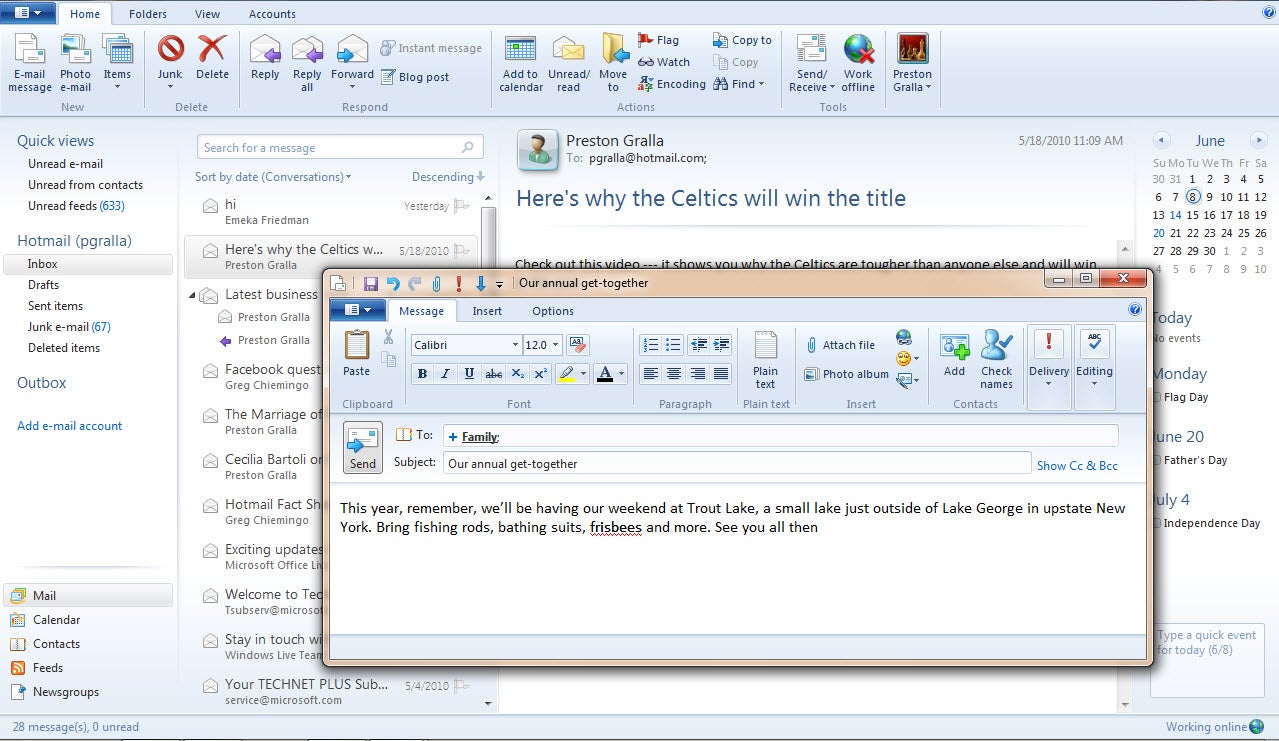Image resolution: width=1279 pixels, height=741 pixels.
Task: Apply Italic in compose window
Action: click(445, 374)
